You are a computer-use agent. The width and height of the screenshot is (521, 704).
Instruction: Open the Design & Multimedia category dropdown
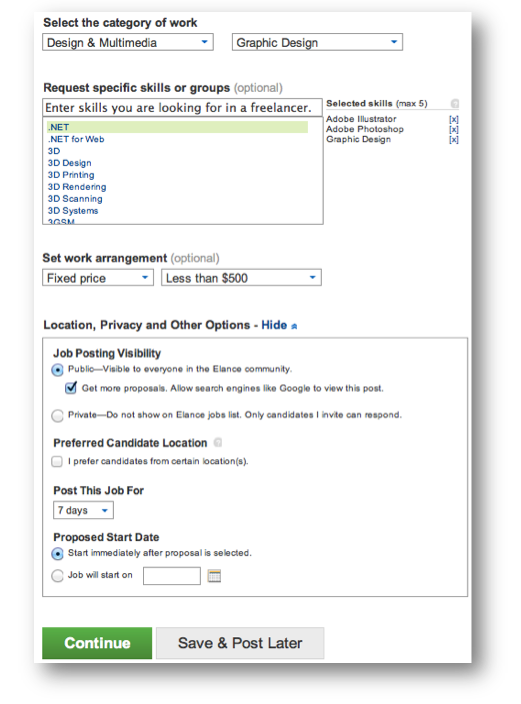point(128,42)
